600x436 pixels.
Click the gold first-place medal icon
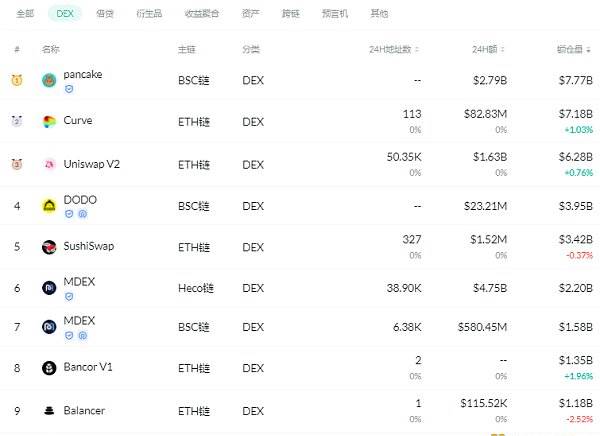pyautogui.click(x=17, y=80)
